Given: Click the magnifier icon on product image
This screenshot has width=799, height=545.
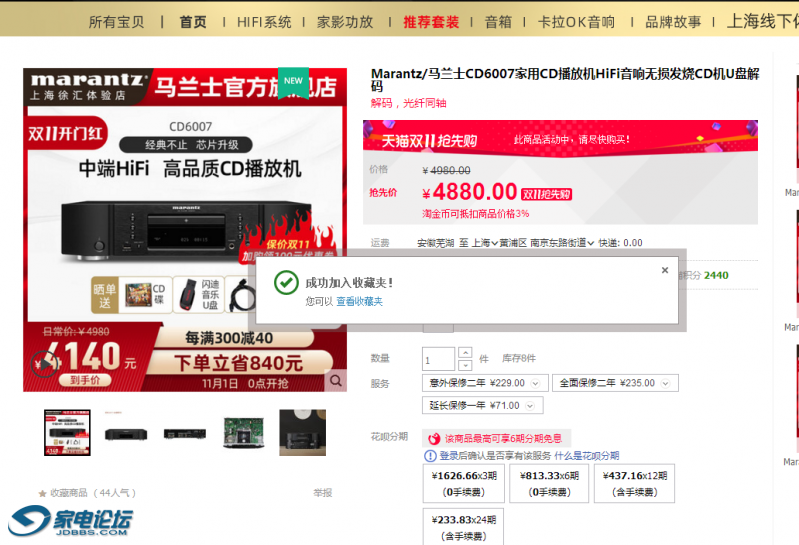Looking at the screenshot, I should [x=337, y=380].
